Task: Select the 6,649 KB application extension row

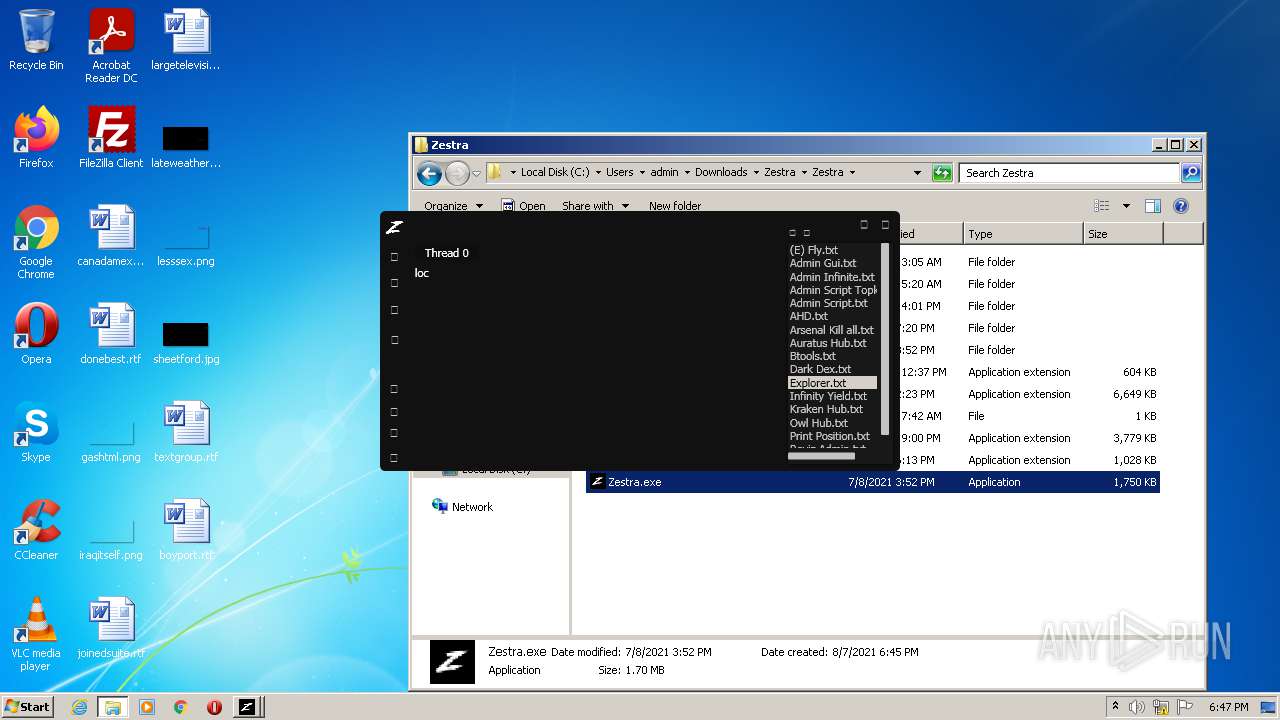Action: [1030, 394]
